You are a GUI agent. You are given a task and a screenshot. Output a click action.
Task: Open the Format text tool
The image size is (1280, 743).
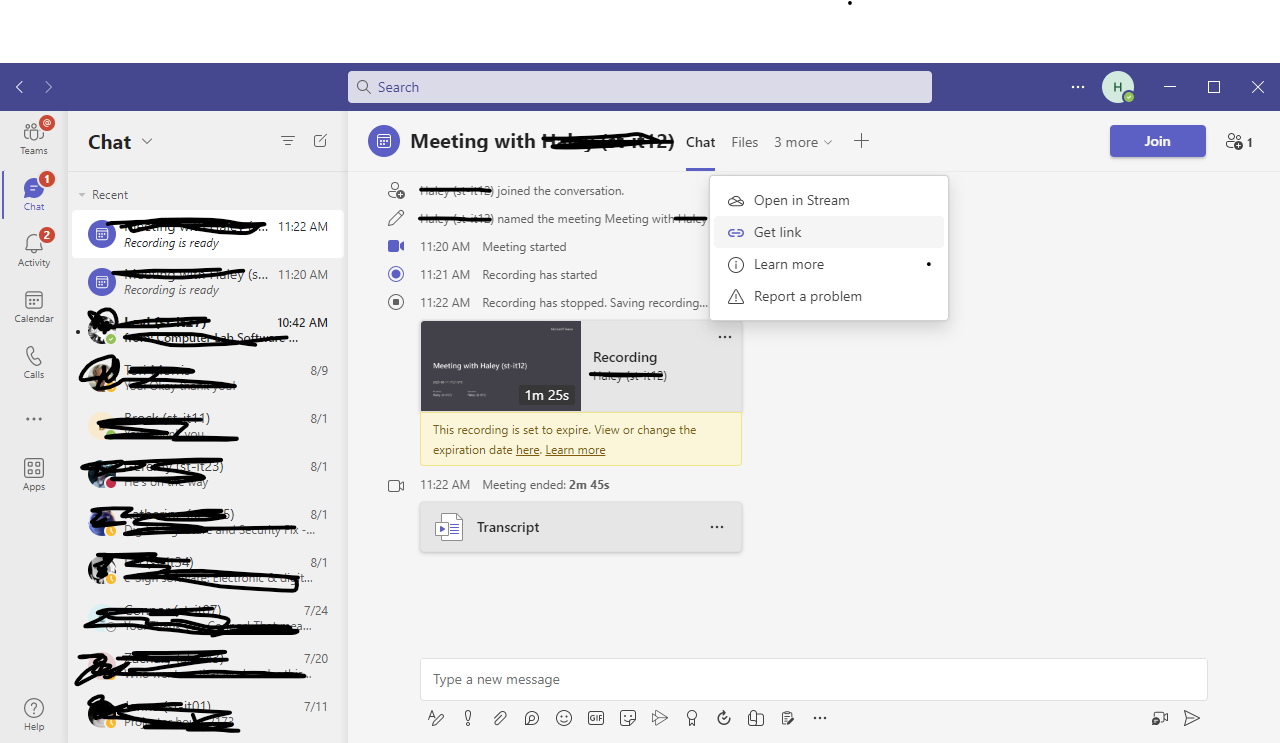point(435,717)
